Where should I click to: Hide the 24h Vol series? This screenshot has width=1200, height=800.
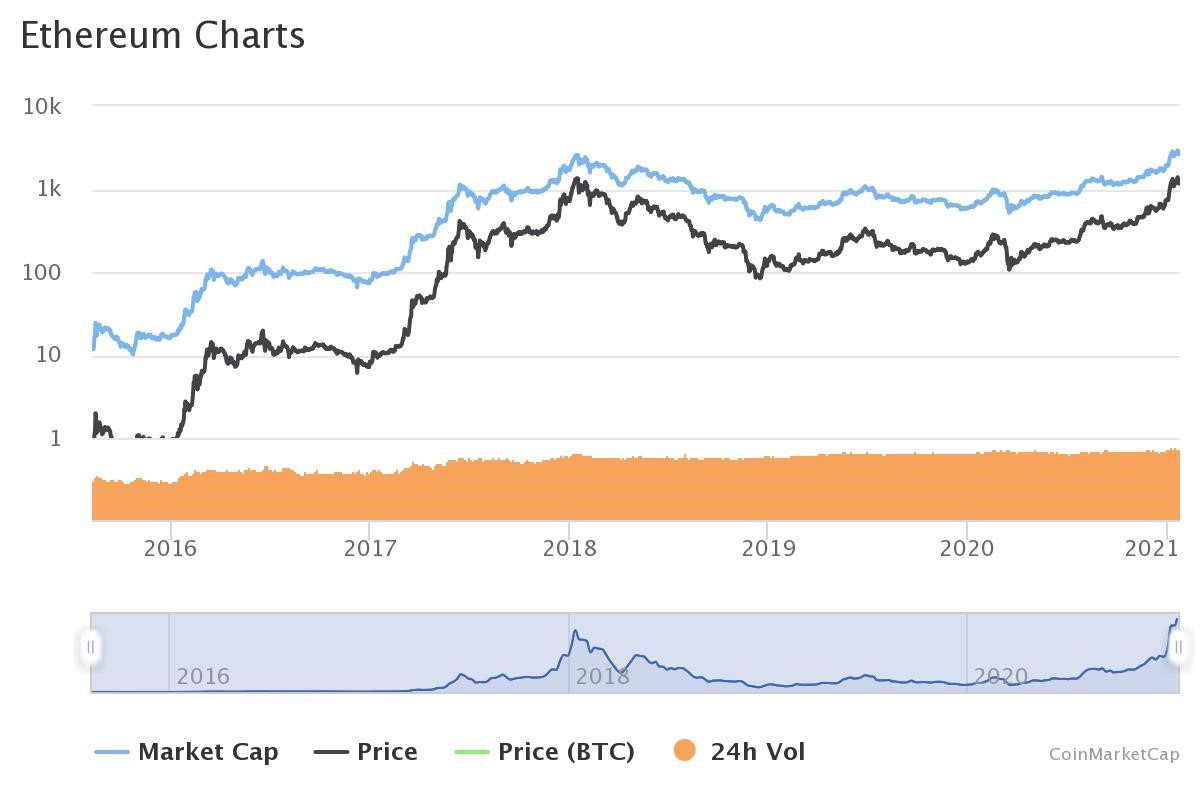(x=757, y=751)
